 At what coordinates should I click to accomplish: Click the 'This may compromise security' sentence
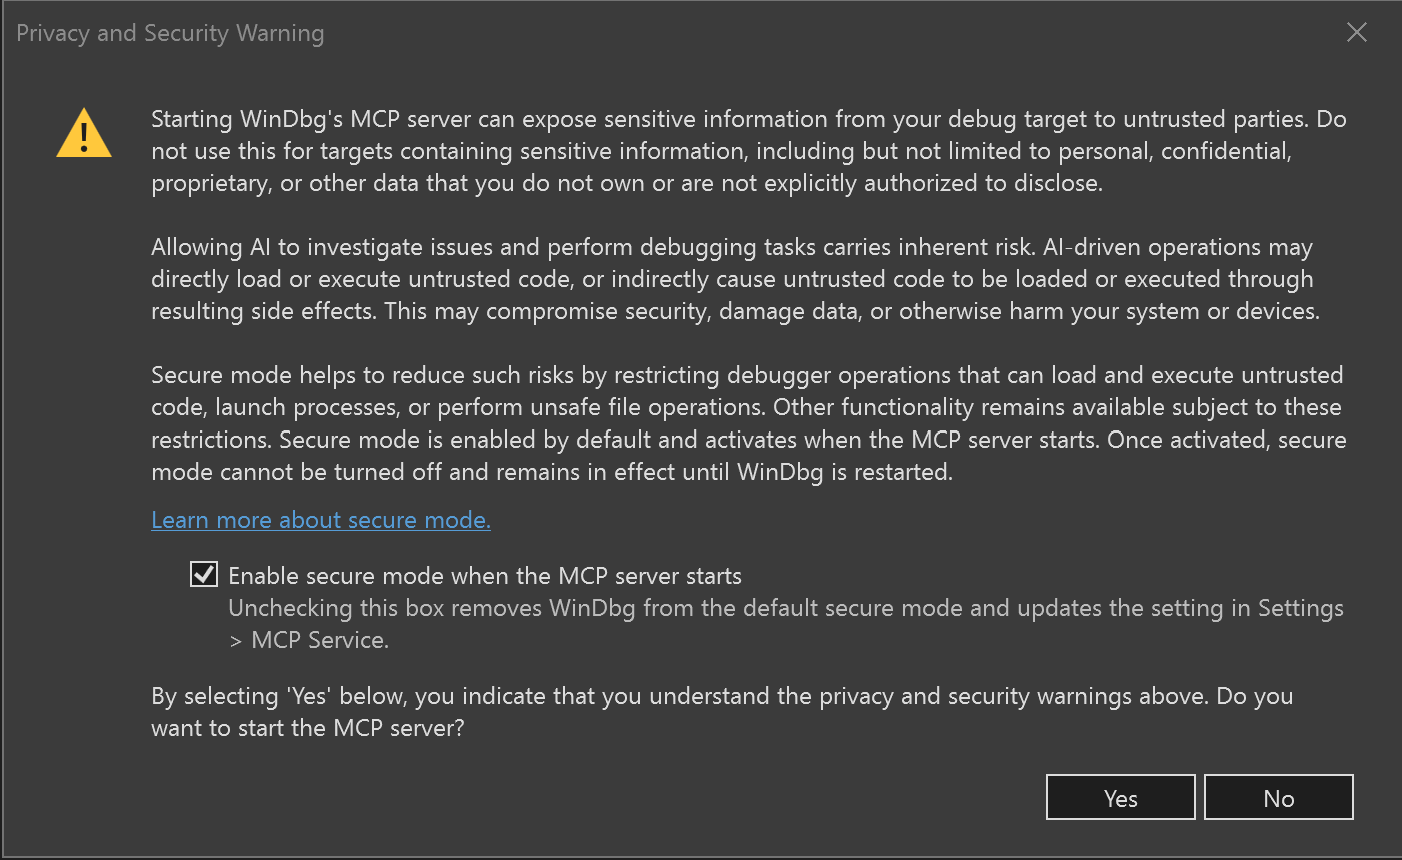pos(852,311)
